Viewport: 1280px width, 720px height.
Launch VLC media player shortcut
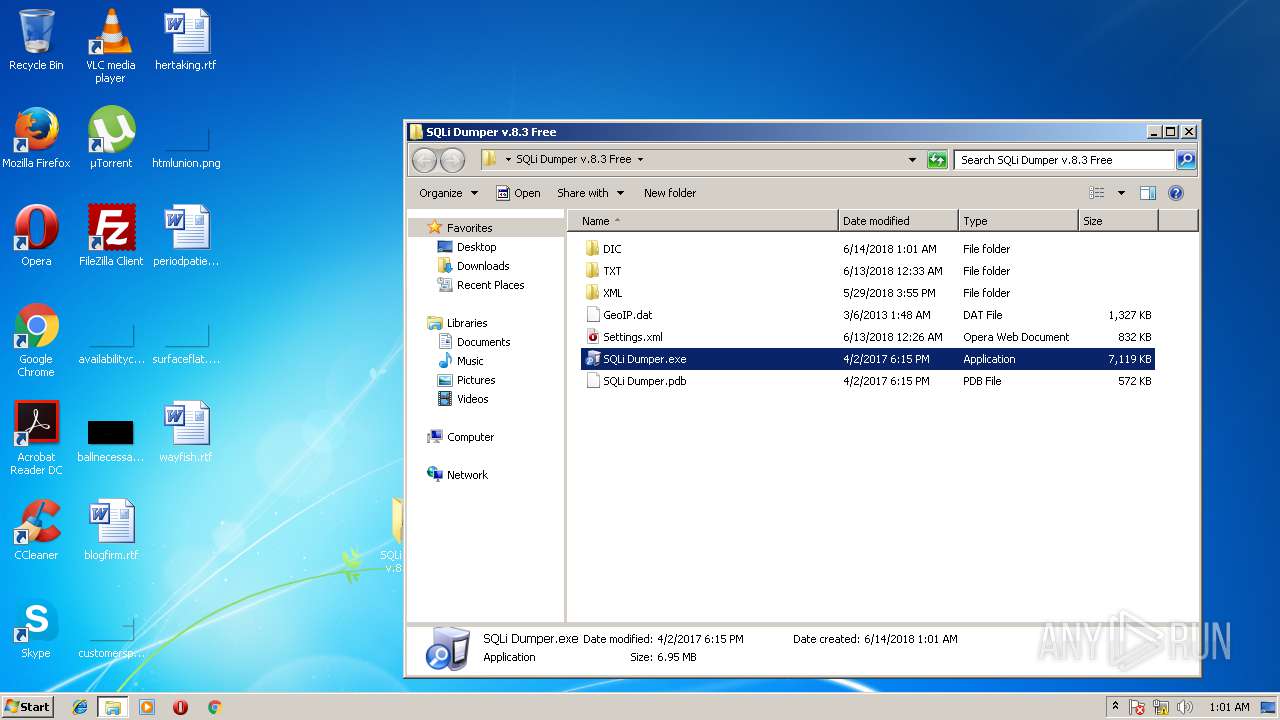coord(110,46)
